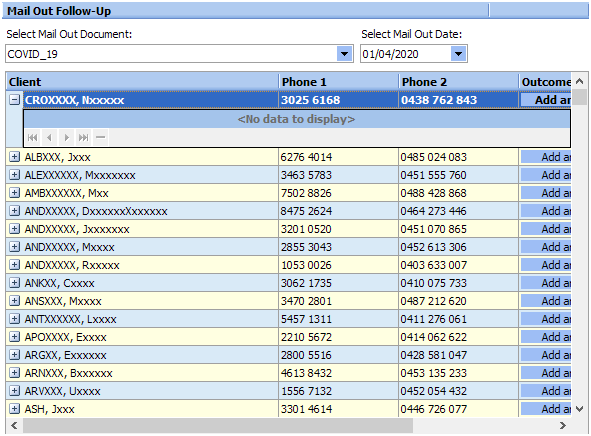Expand the ANTXXXXXX, Lxxxx row
This screenshot has height=436, width=591.
[14, 319]
